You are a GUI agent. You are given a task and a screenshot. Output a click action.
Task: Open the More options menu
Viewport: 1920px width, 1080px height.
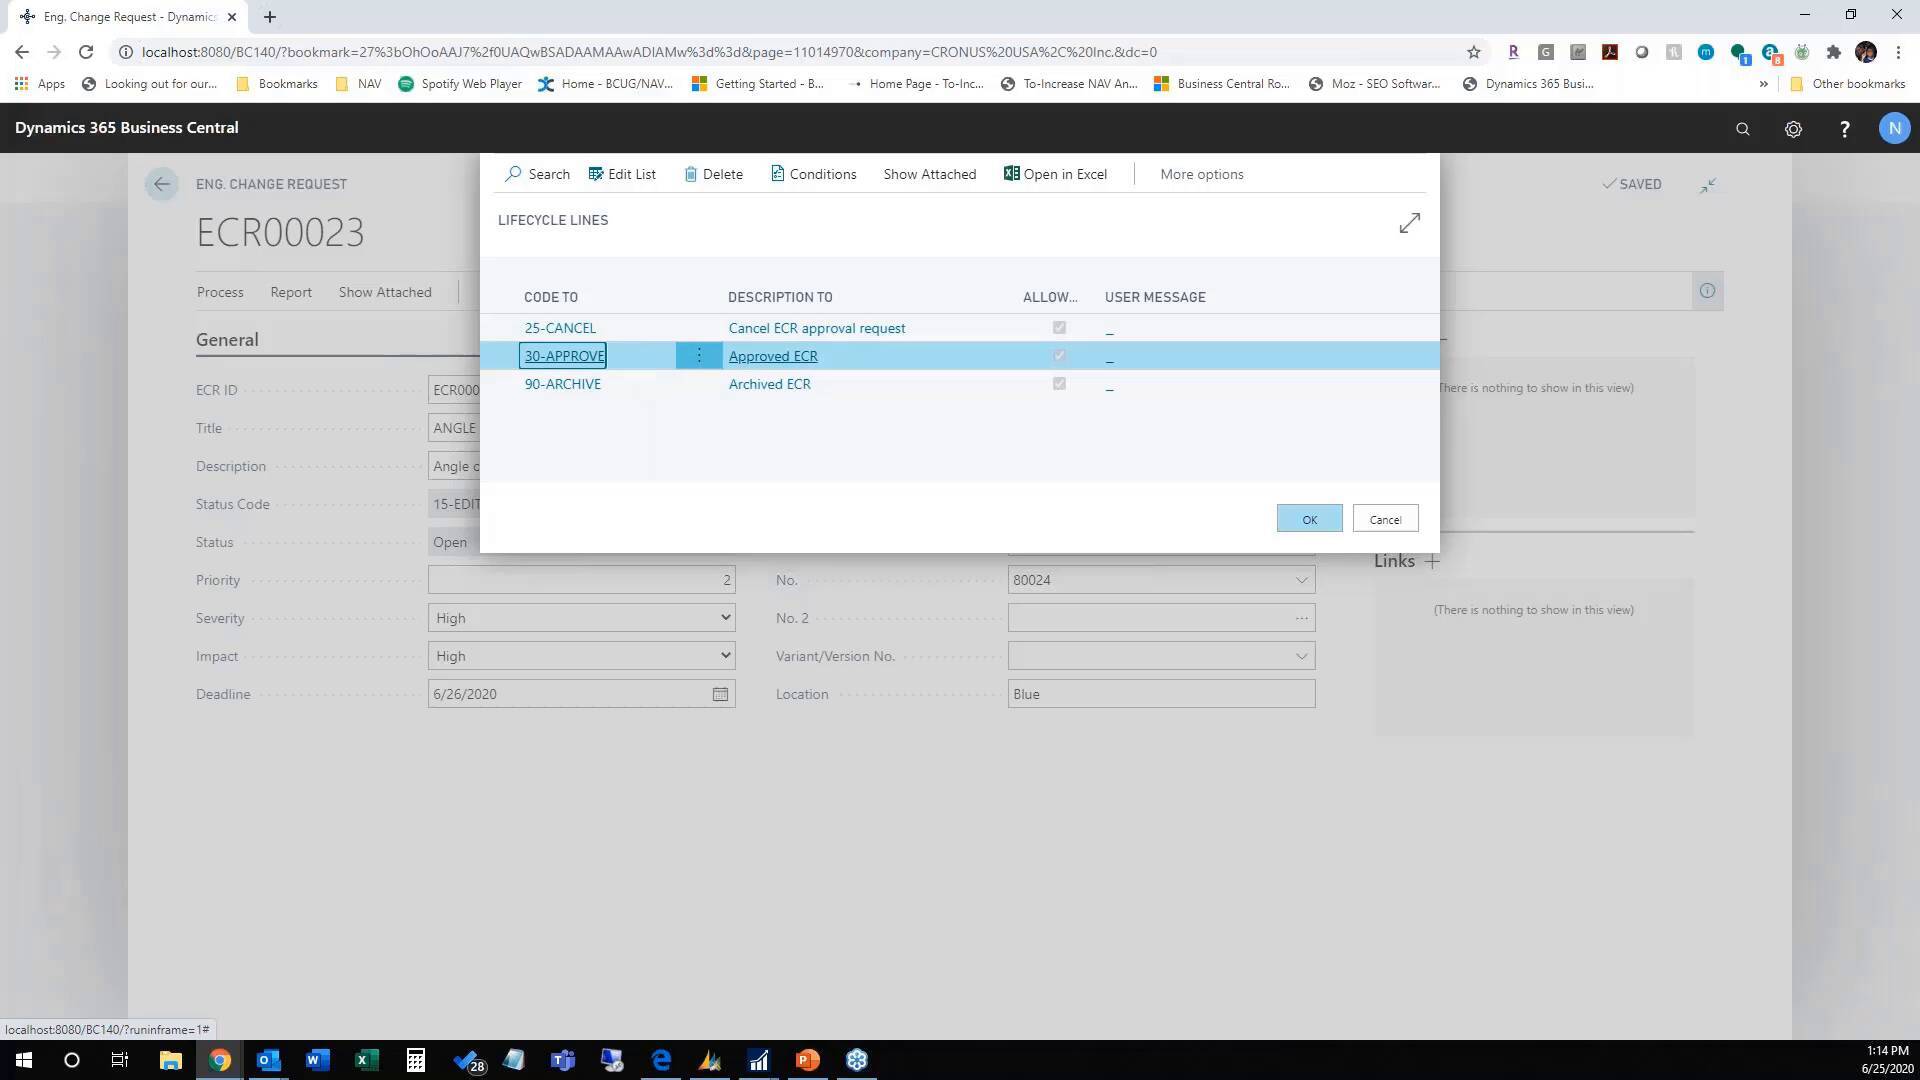[1201, 174]
